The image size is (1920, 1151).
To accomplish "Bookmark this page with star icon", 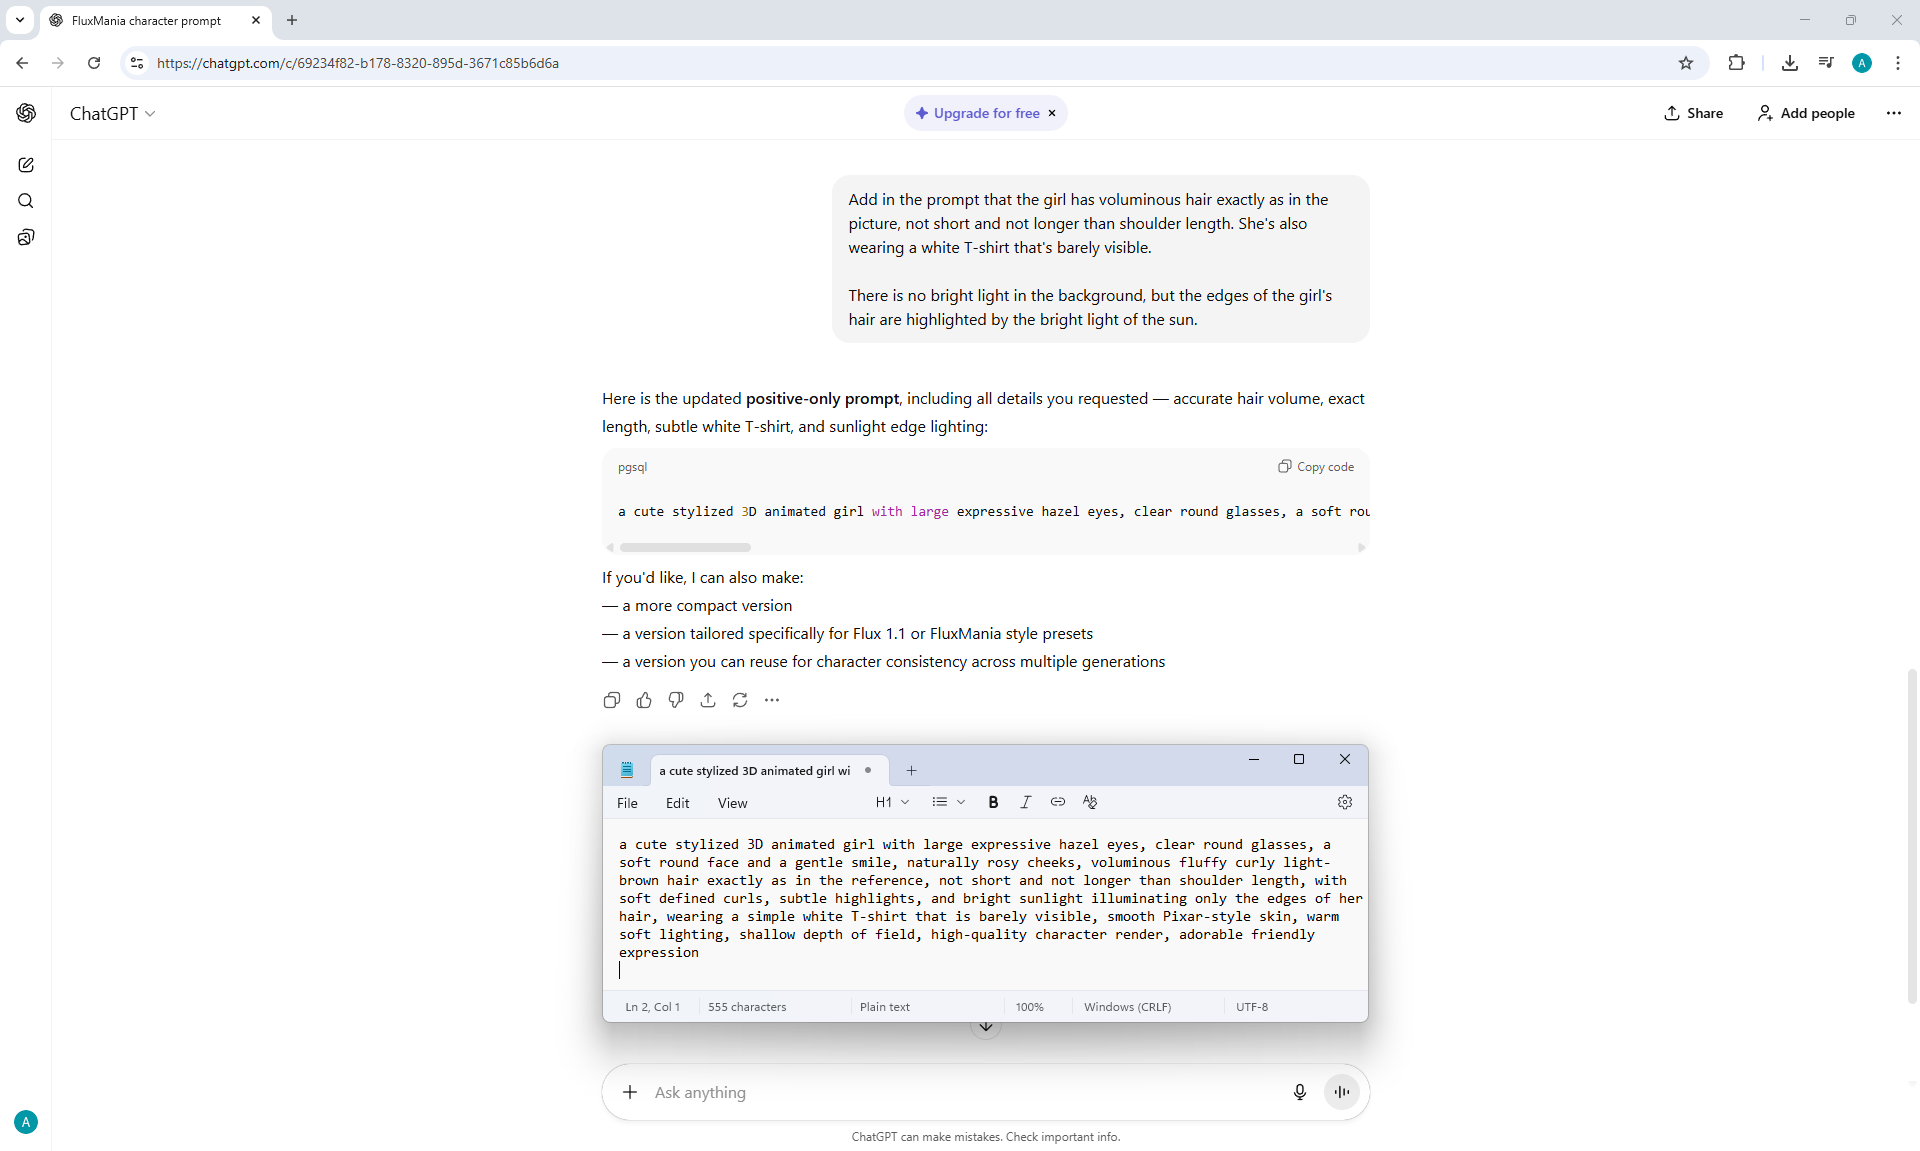I will 1686,63.
